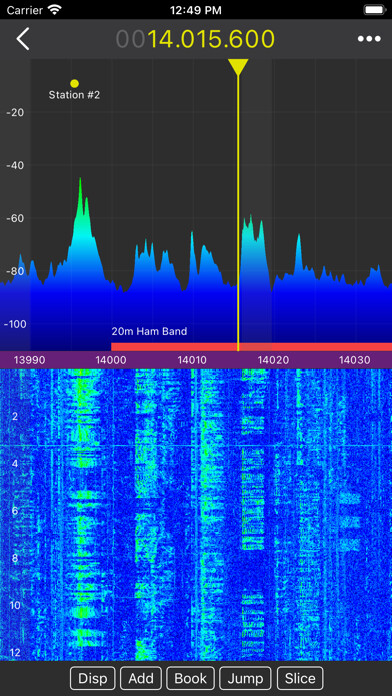The height and width of the screenshot is (696, 392).
Task: Tap the -20 dB level label
Action: [x=15, y=113]
